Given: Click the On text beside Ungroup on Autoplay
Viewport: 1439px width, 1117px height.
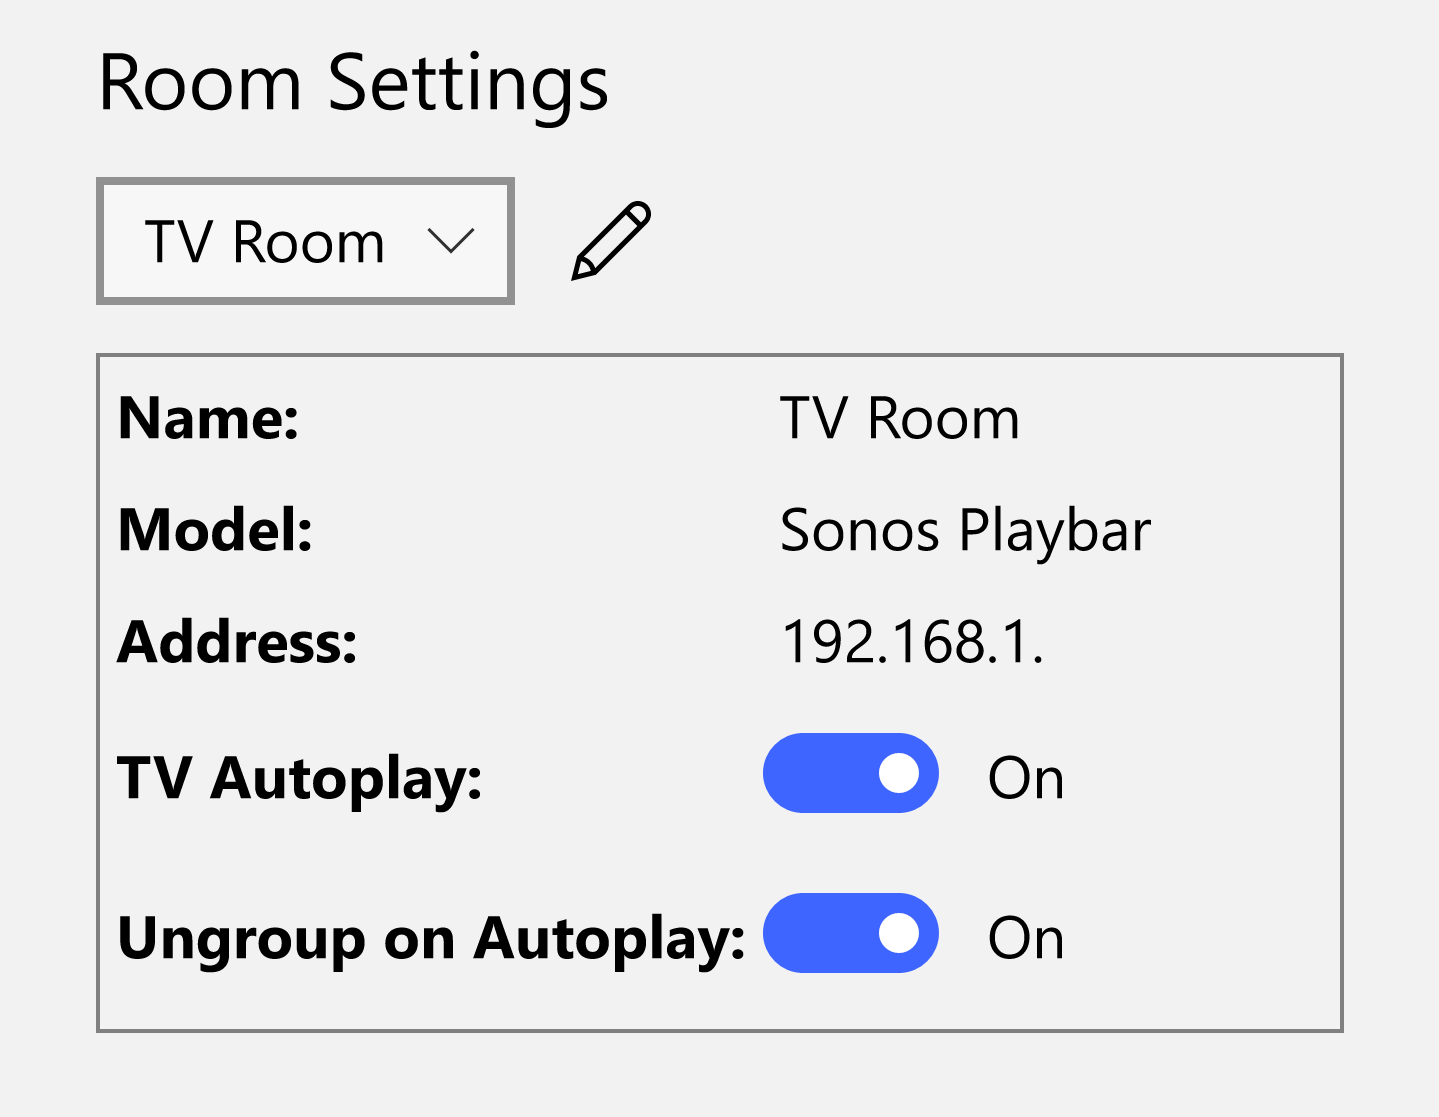Looking at the screenshot, I should [x=1025, y=938].
